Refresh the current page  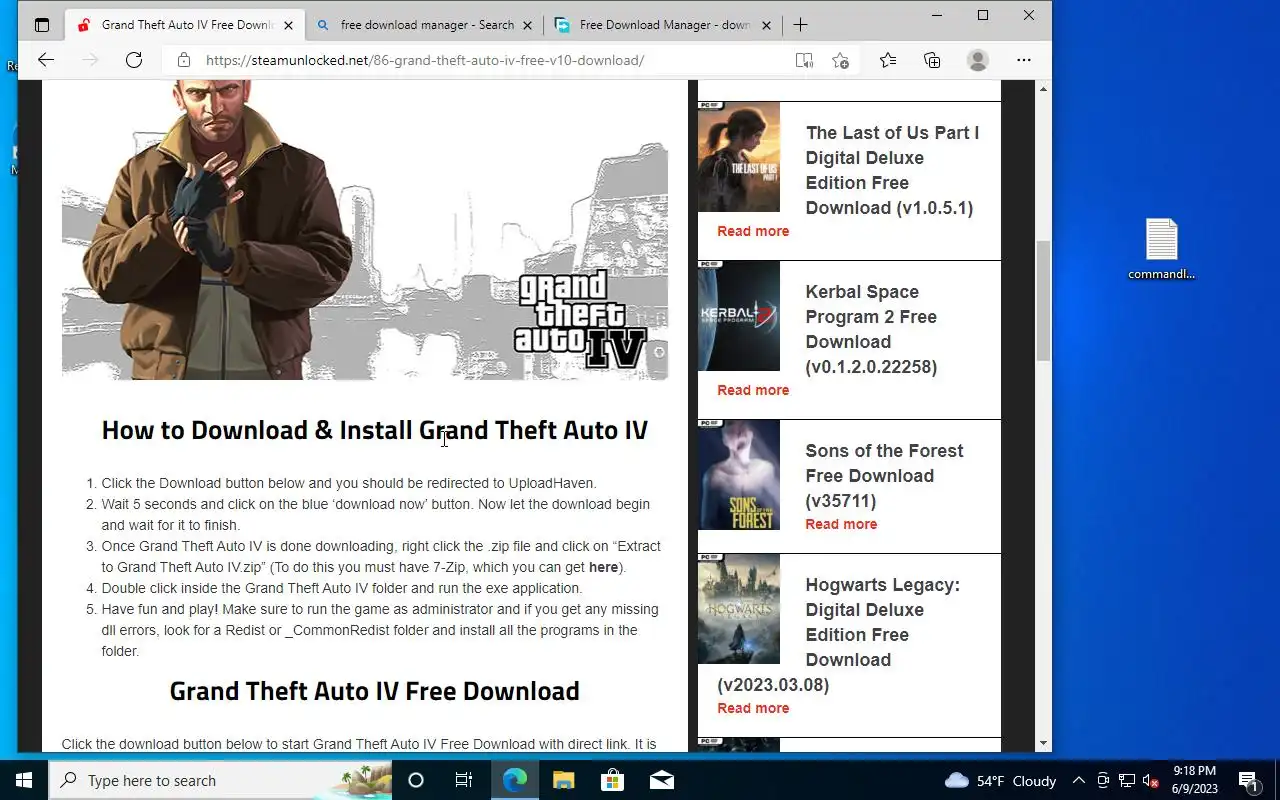[134, 60]
